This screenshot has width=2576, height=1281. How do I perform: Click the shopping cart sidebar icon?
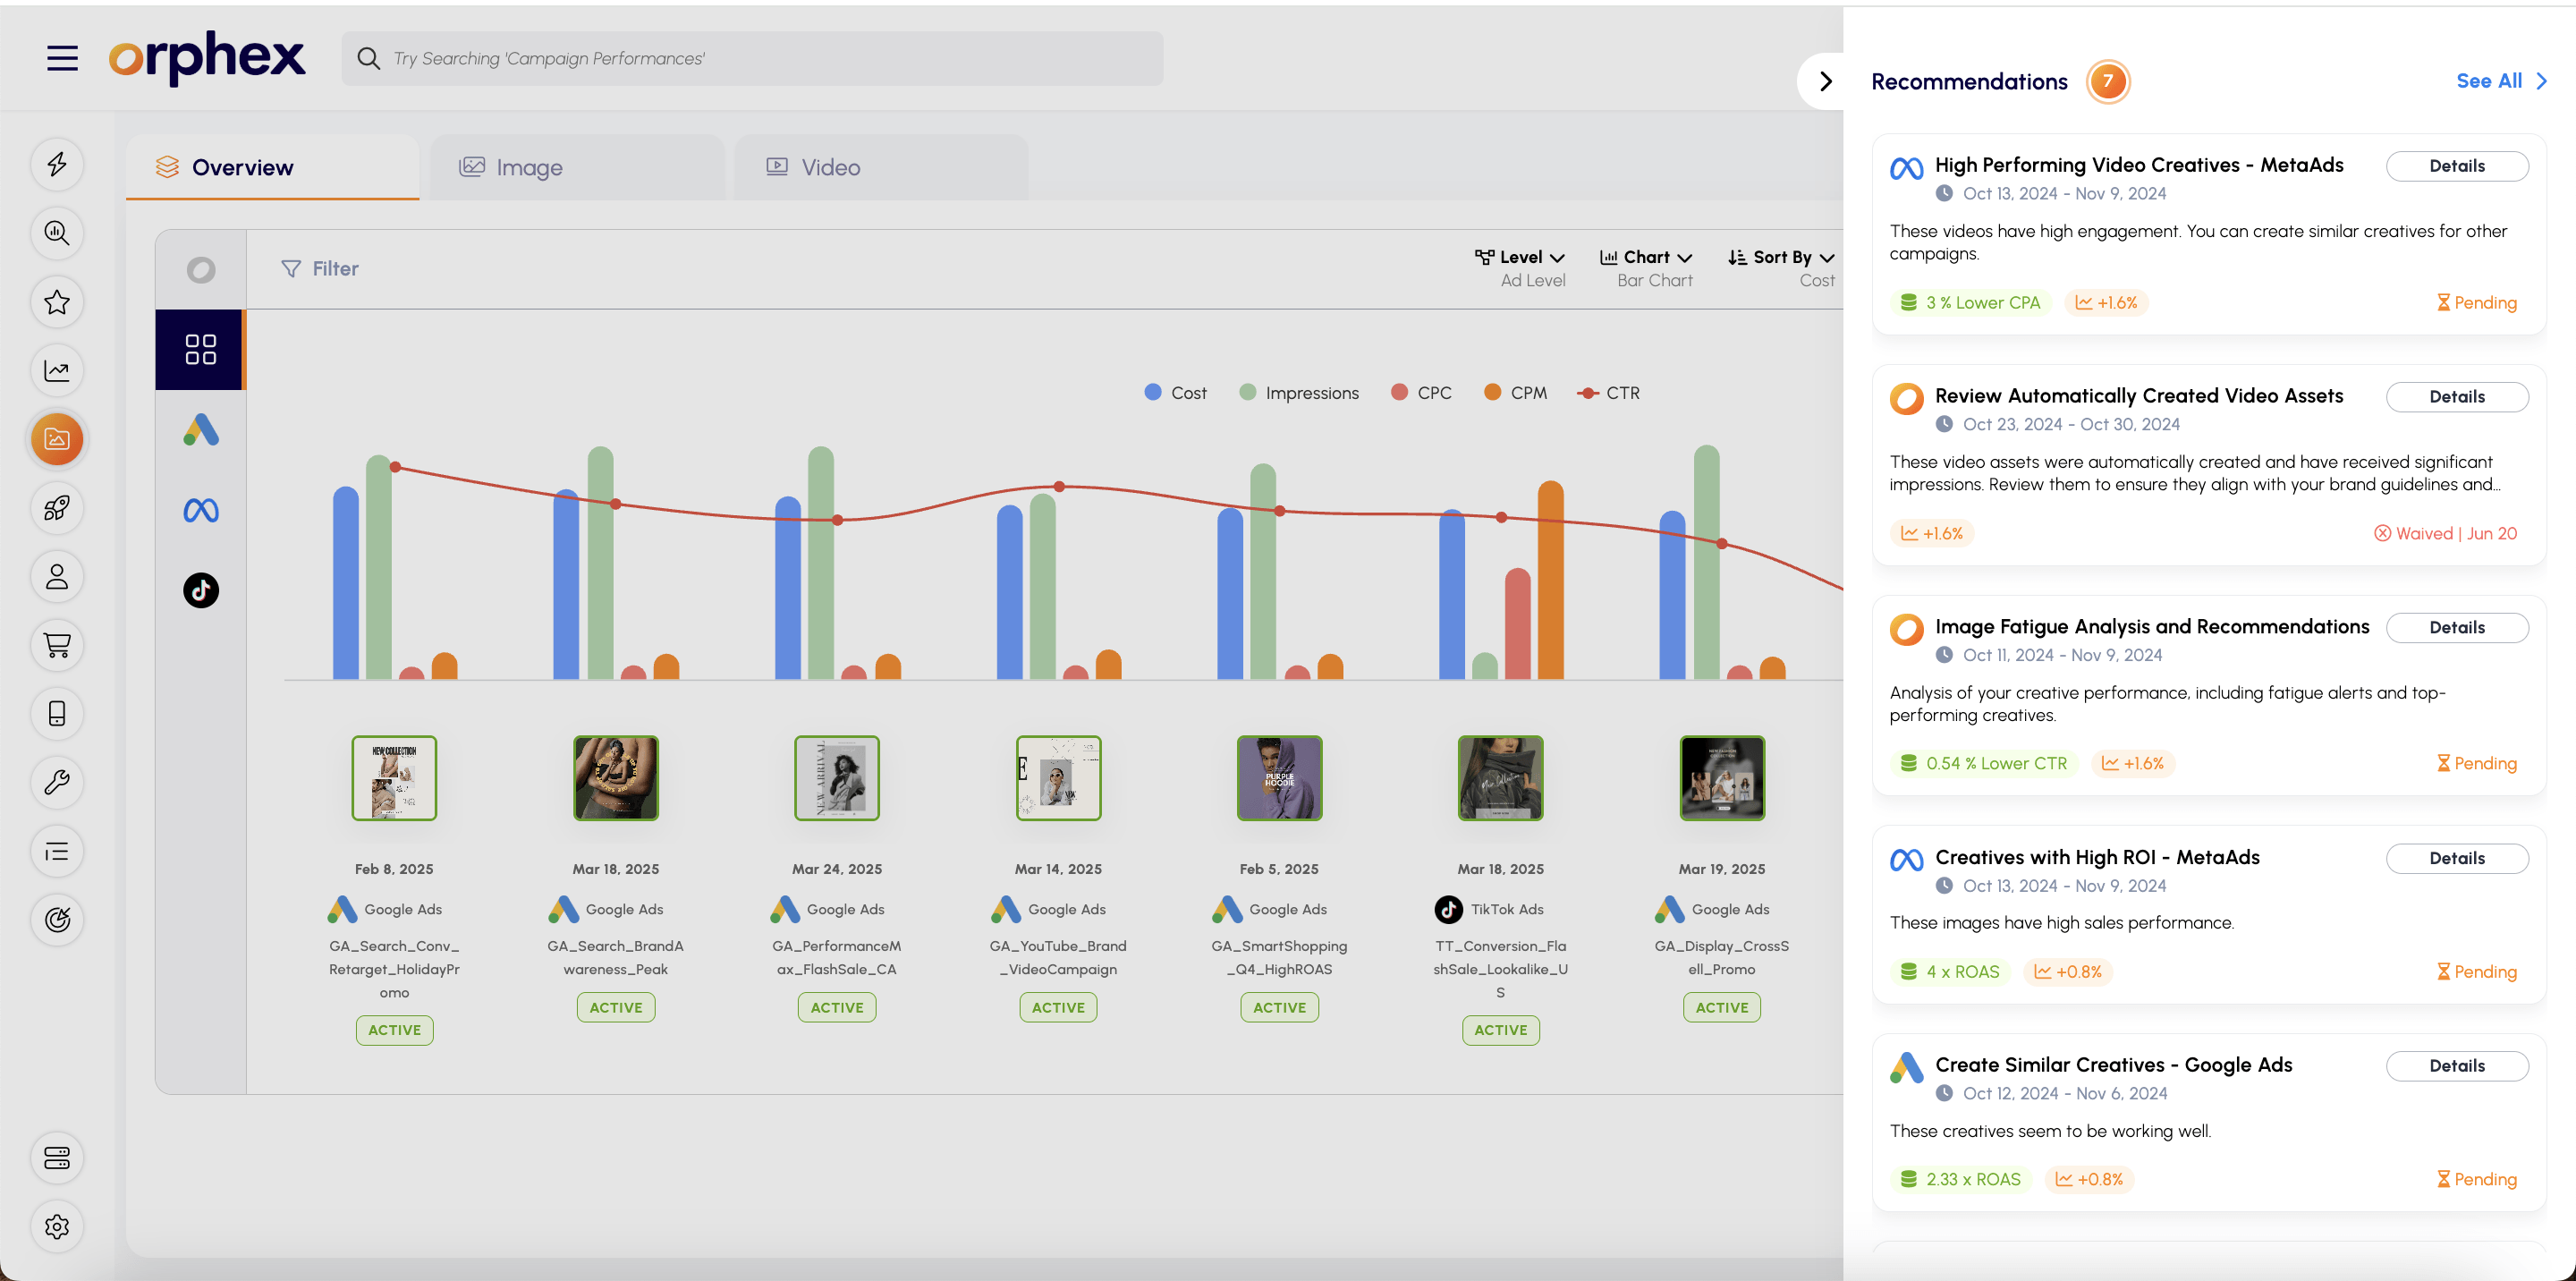[x=57, y=645]
